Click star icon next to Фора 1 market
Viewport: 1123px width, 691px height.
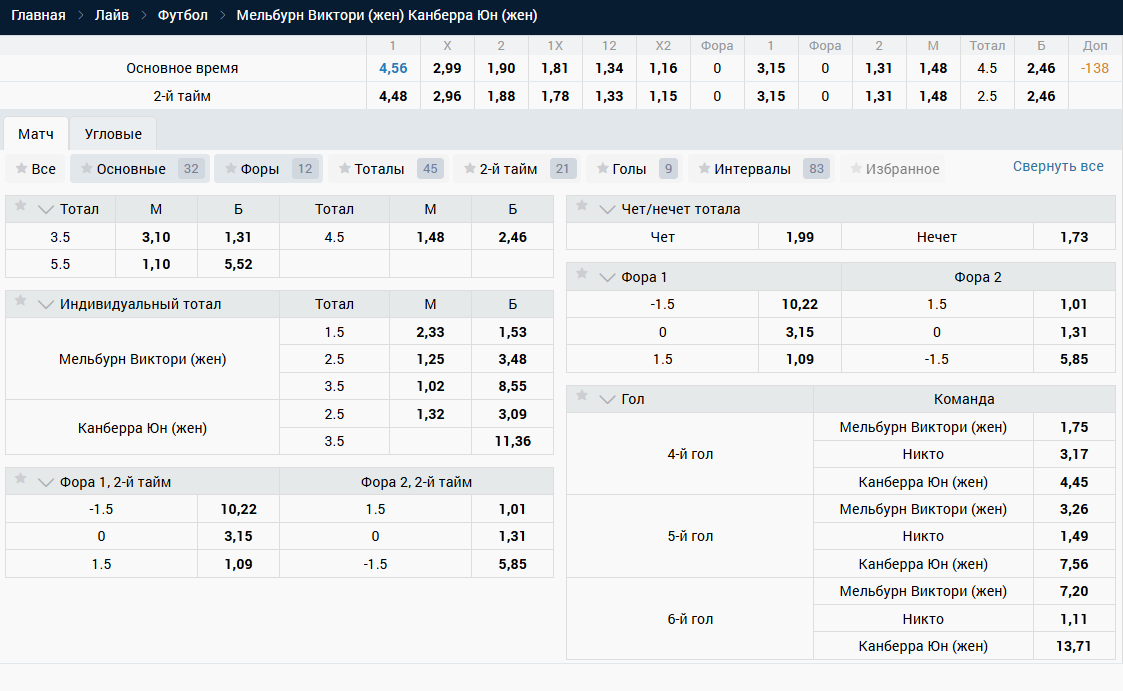(x=582, y=275)
